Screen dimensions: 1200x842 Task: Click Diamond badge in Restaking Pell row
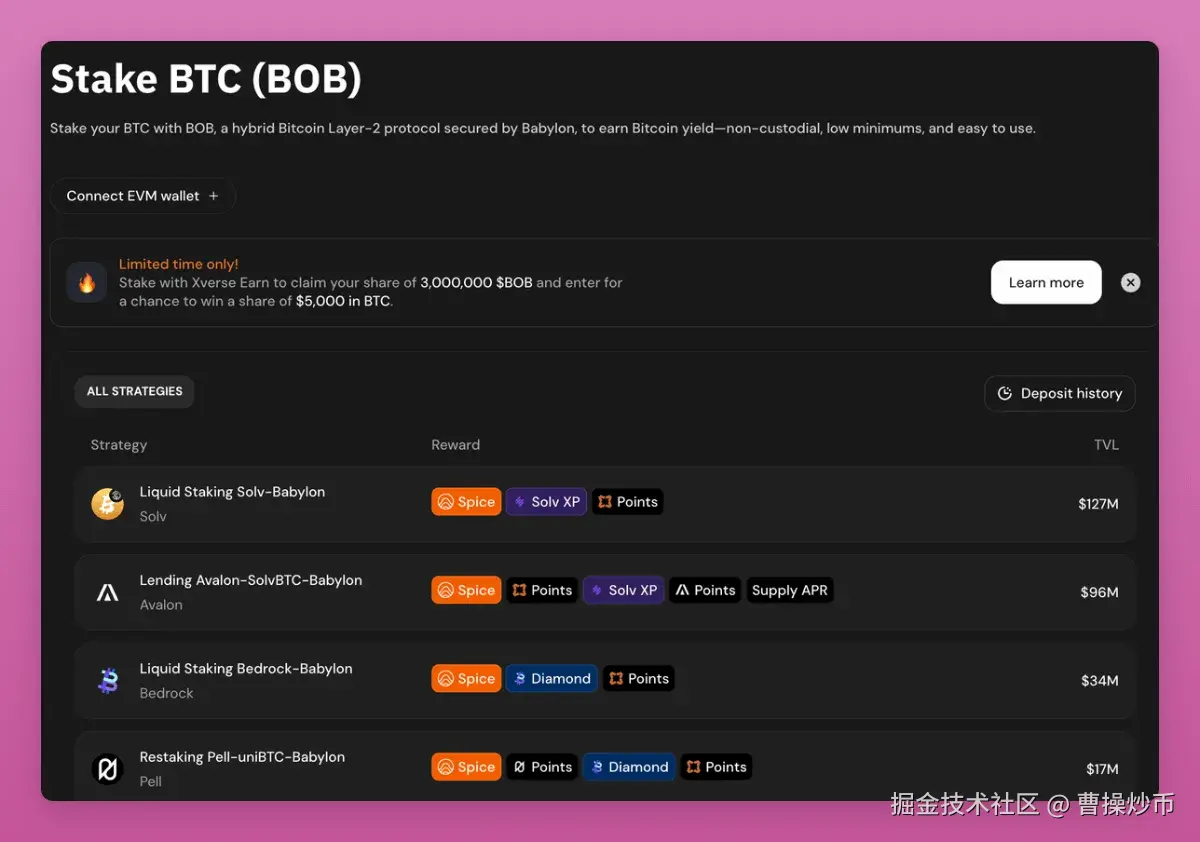point(629,767)
